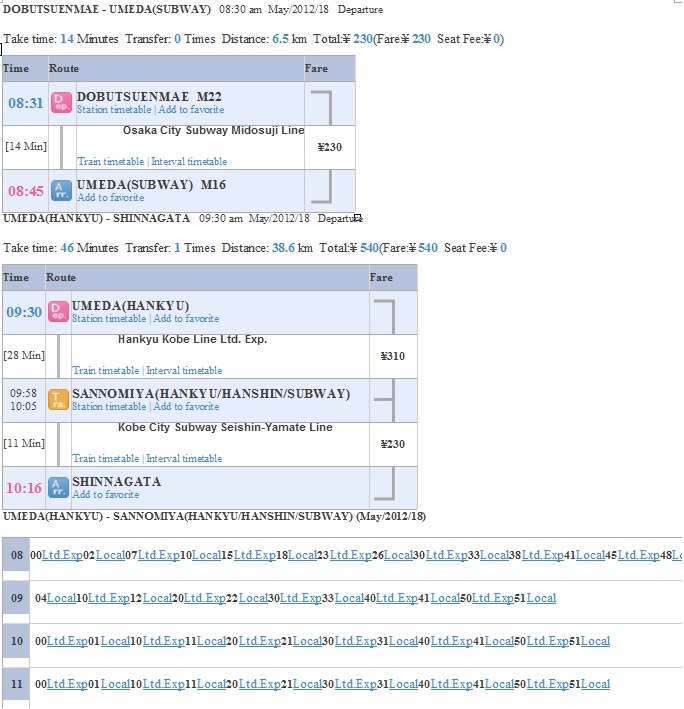Add SHINNAGATA to favorite

click(106, 495)
